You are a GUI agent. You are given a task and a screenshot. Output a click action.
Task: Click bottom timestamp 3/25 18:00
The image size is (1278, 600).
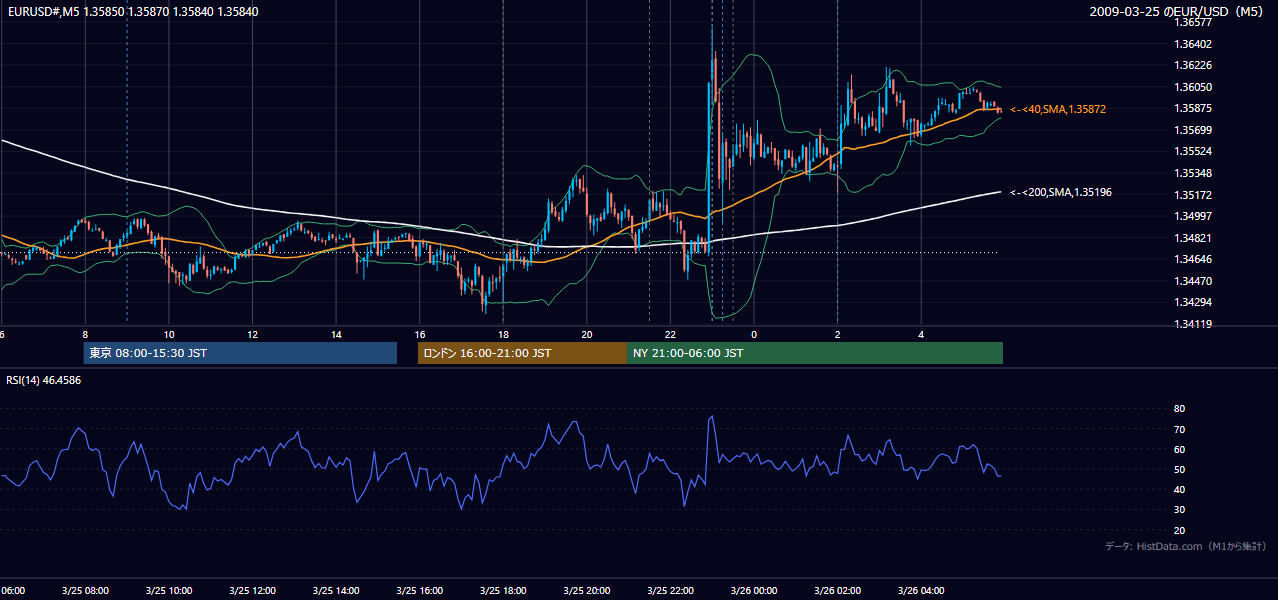(503, 591)
